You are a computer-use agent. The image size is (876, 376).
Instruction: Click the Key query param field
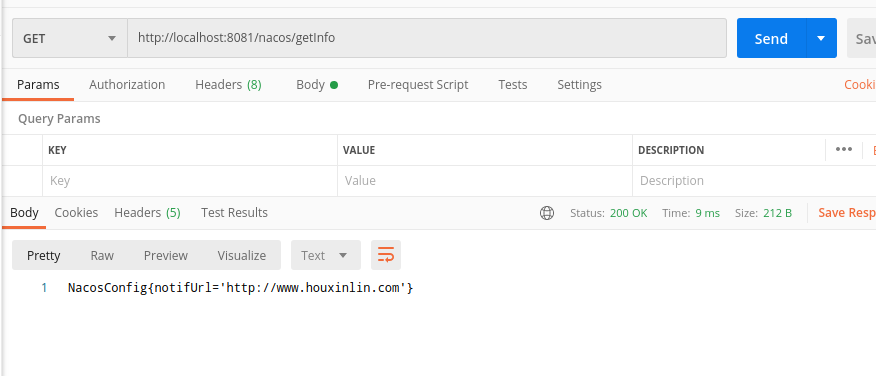190,180
